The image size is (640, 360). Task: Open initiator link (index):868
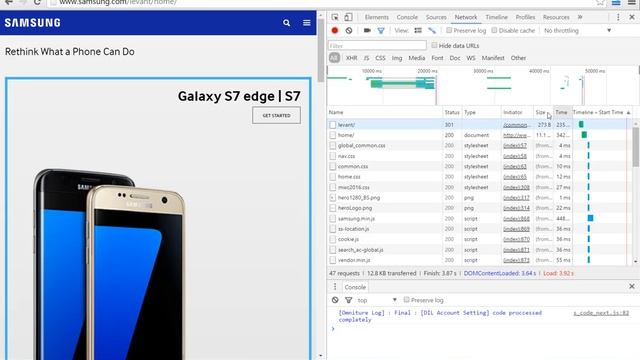coord(516,218)
